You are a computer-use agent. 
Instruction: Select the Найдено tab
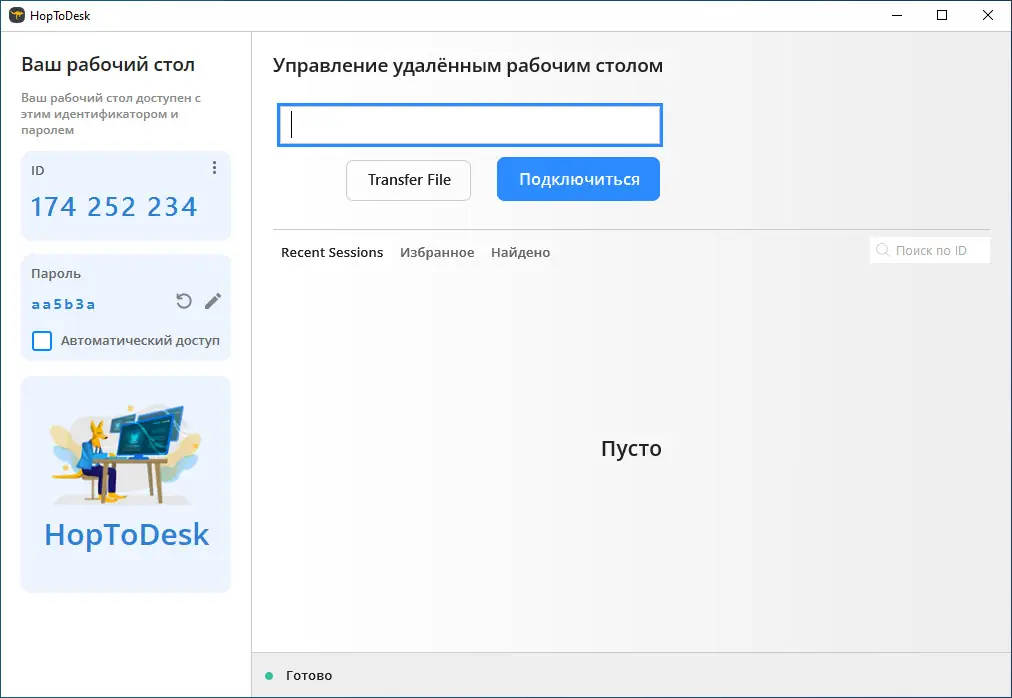click(520, 253)
